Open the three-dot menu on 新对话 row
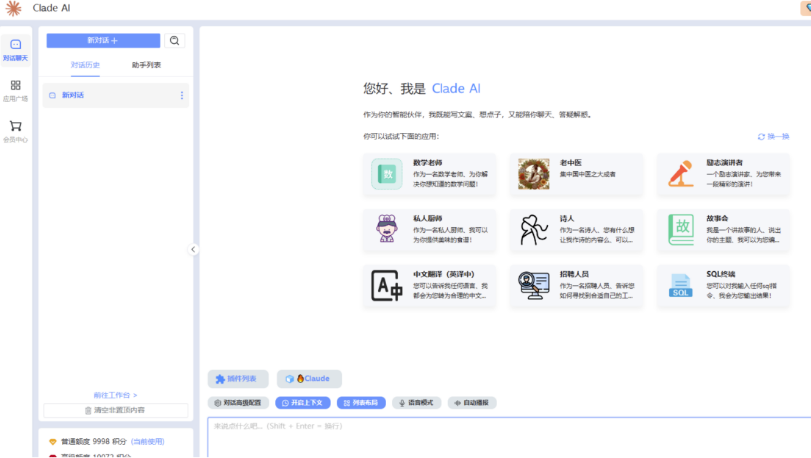This screenshot has height=458, width=811. tap(182, 96)
